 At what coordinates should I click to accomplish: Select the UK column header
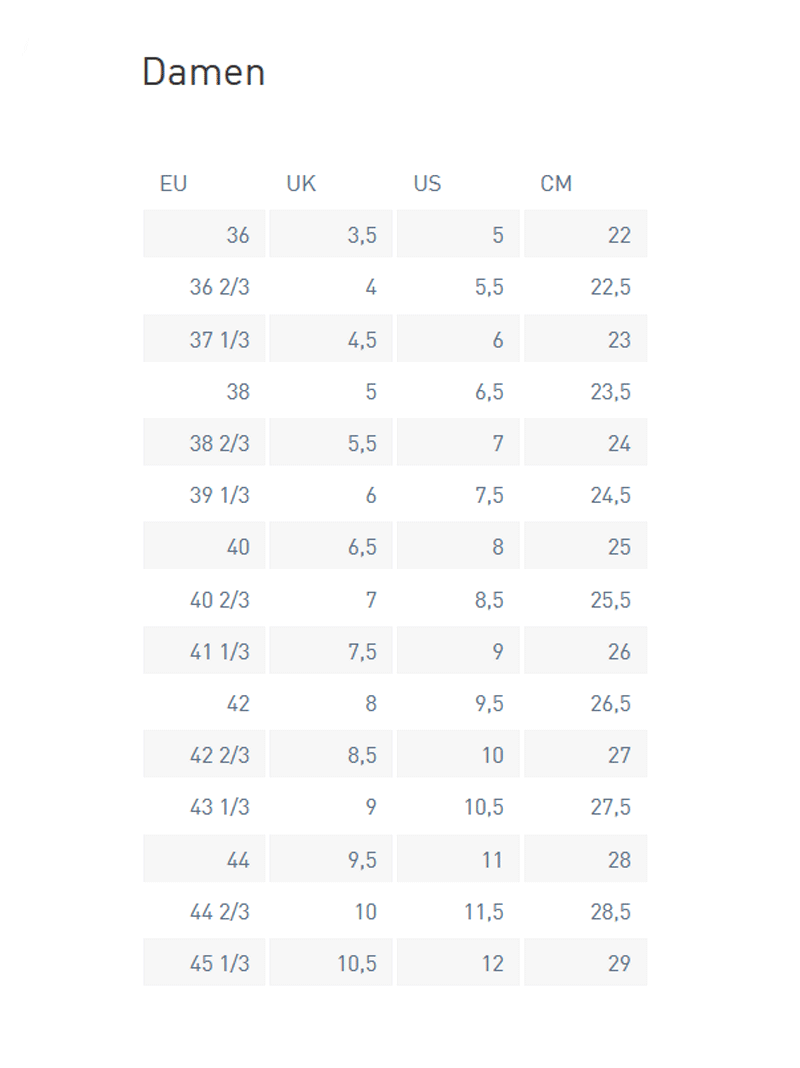click(301, 184)
